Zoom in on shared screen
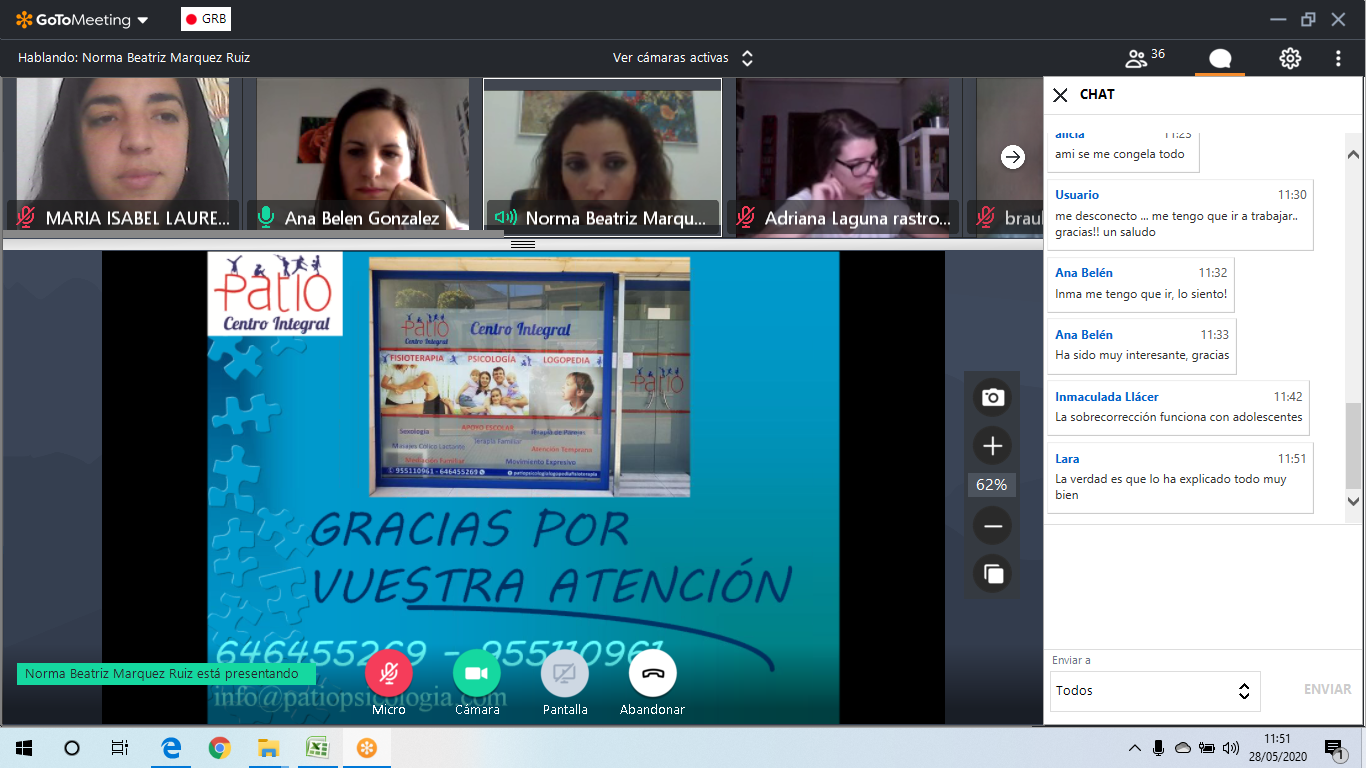Screen dimensions: 1366x768 992,446
